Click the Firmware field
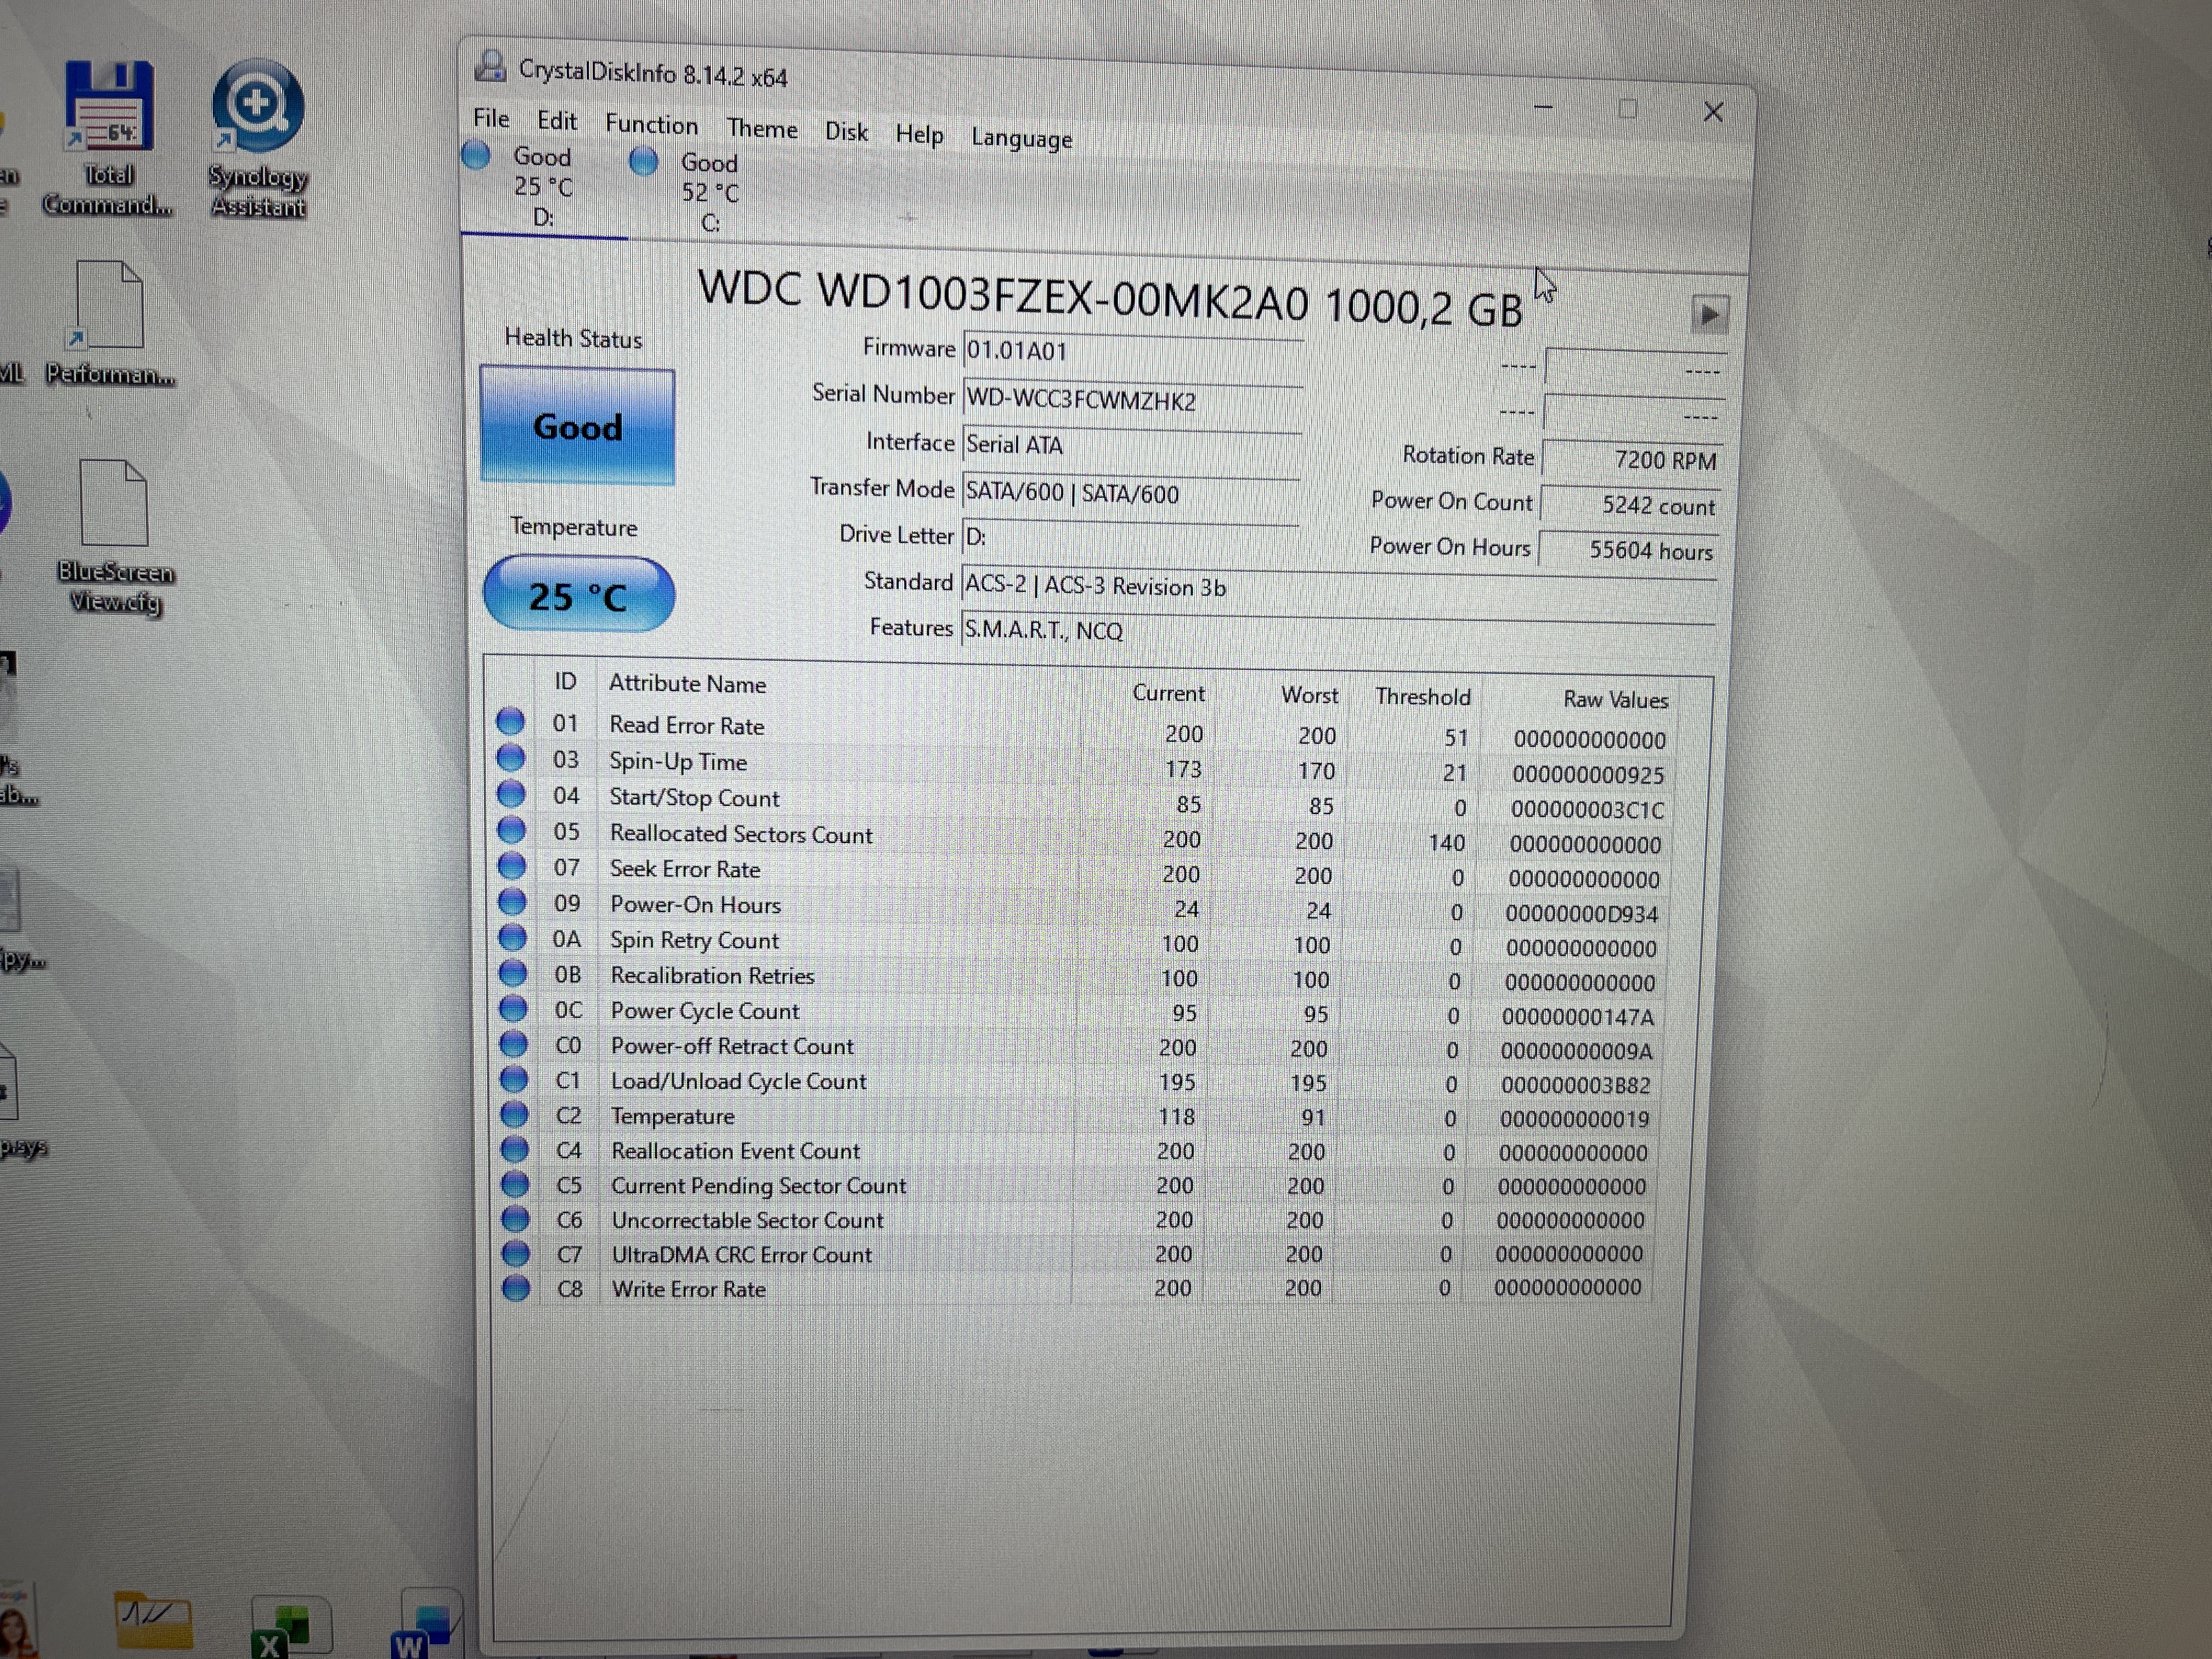2212x1659 pixels. click(1132, 352)
